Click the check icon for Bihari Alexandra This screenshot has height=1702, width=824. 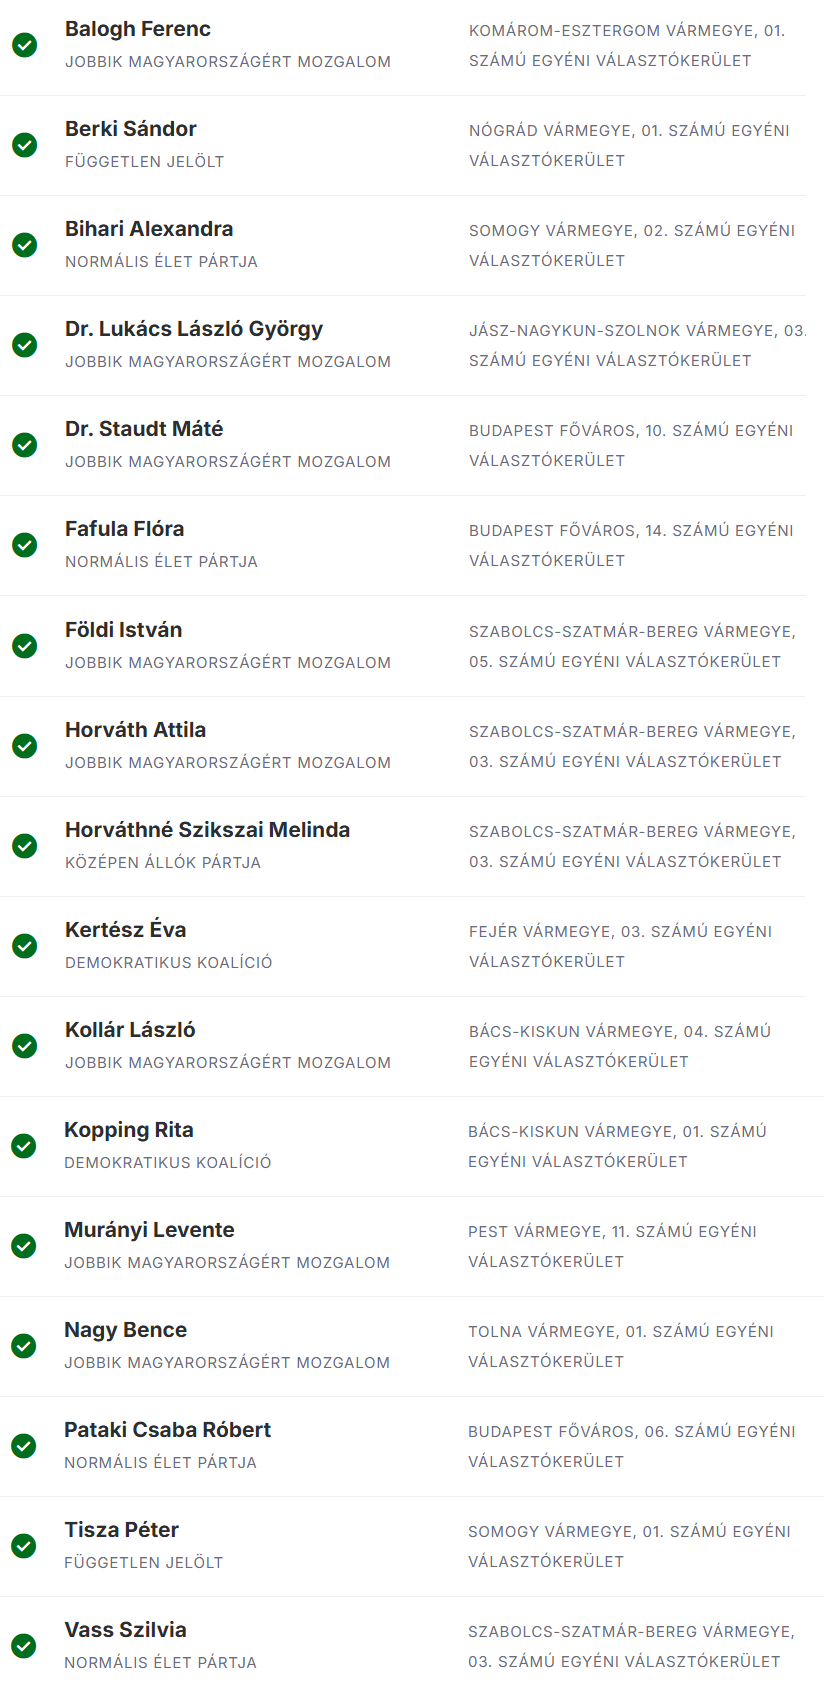point(25,245)
